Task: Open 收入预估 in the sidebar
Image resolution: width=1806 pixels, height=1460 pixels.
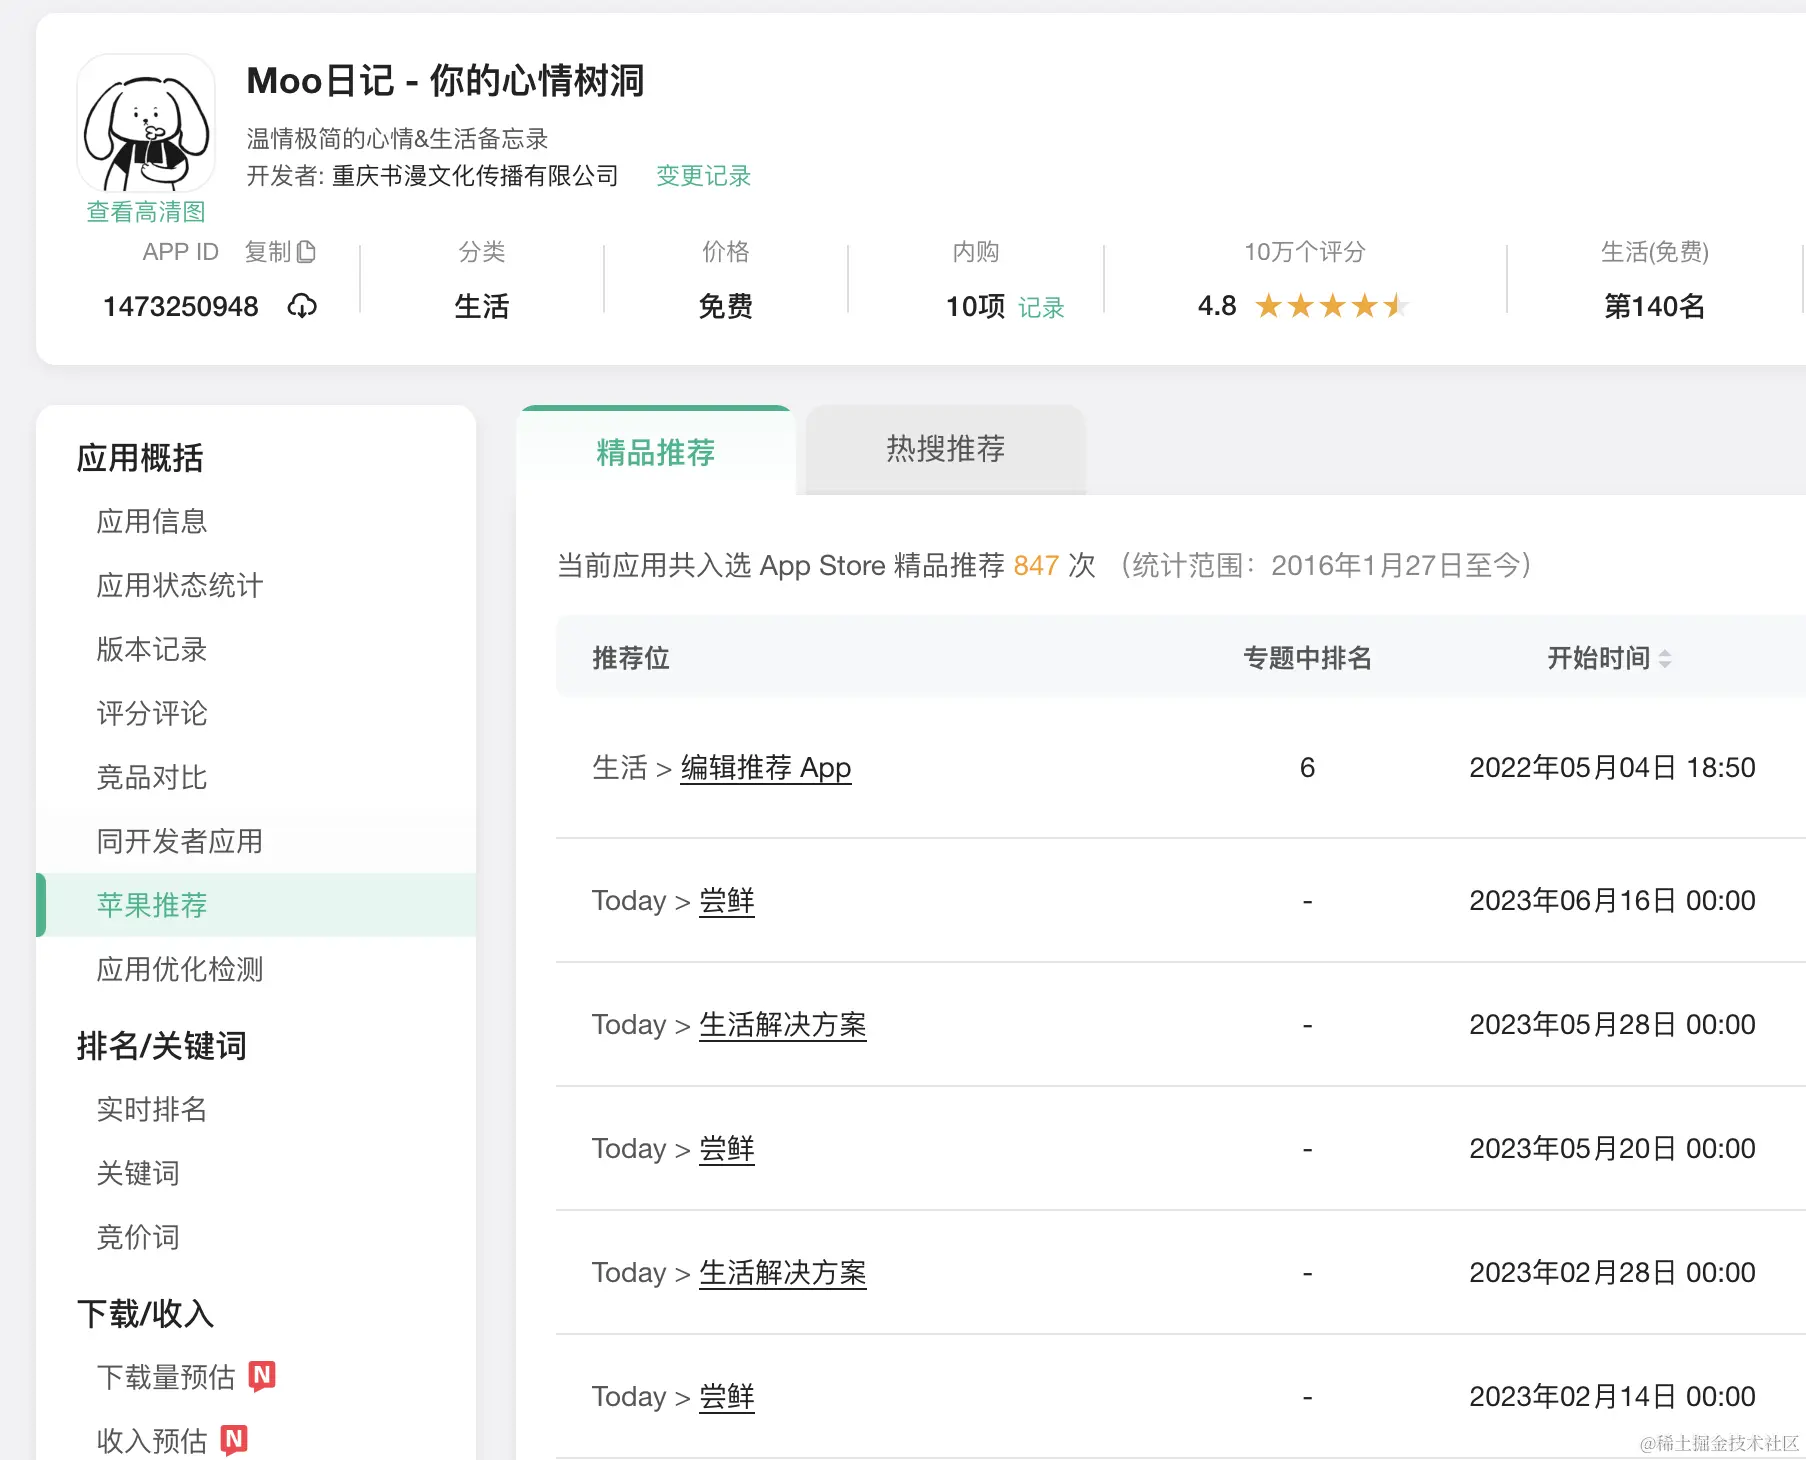Action: pos(152,1441)
